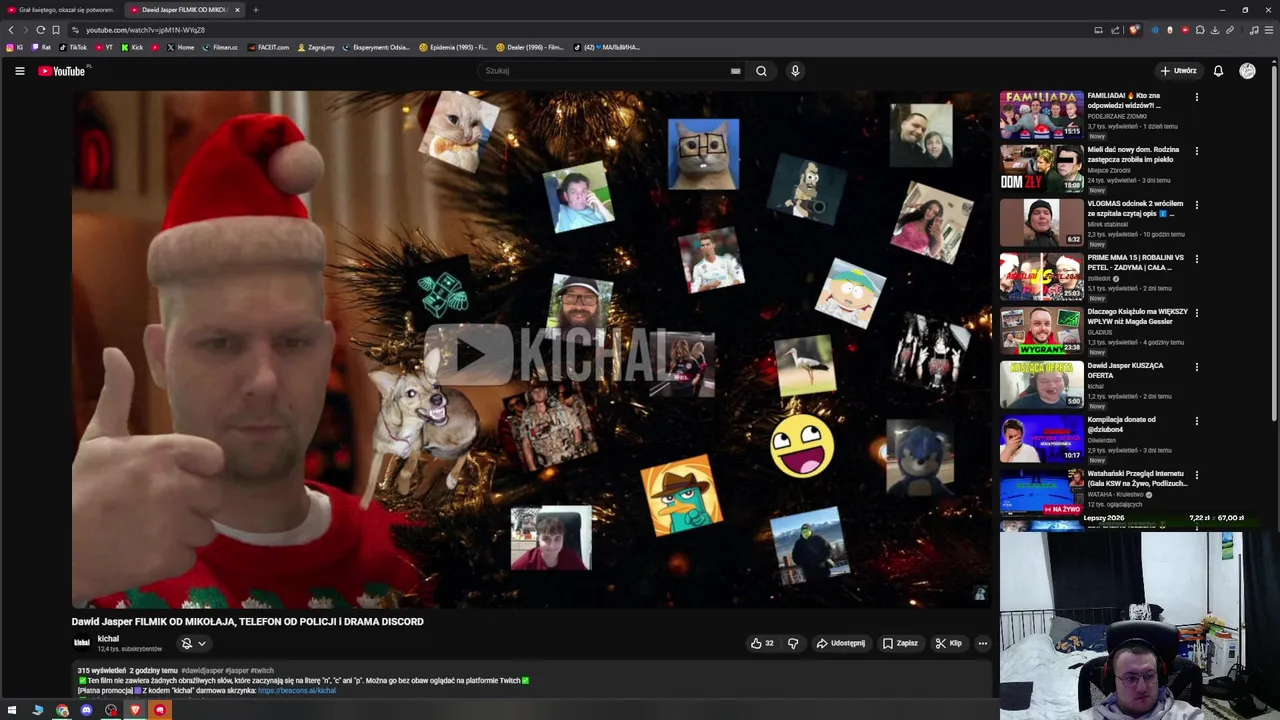Dislike the video with thumbs down
This screenshot has width=1280, height=720.
click(x=793, y=643)
